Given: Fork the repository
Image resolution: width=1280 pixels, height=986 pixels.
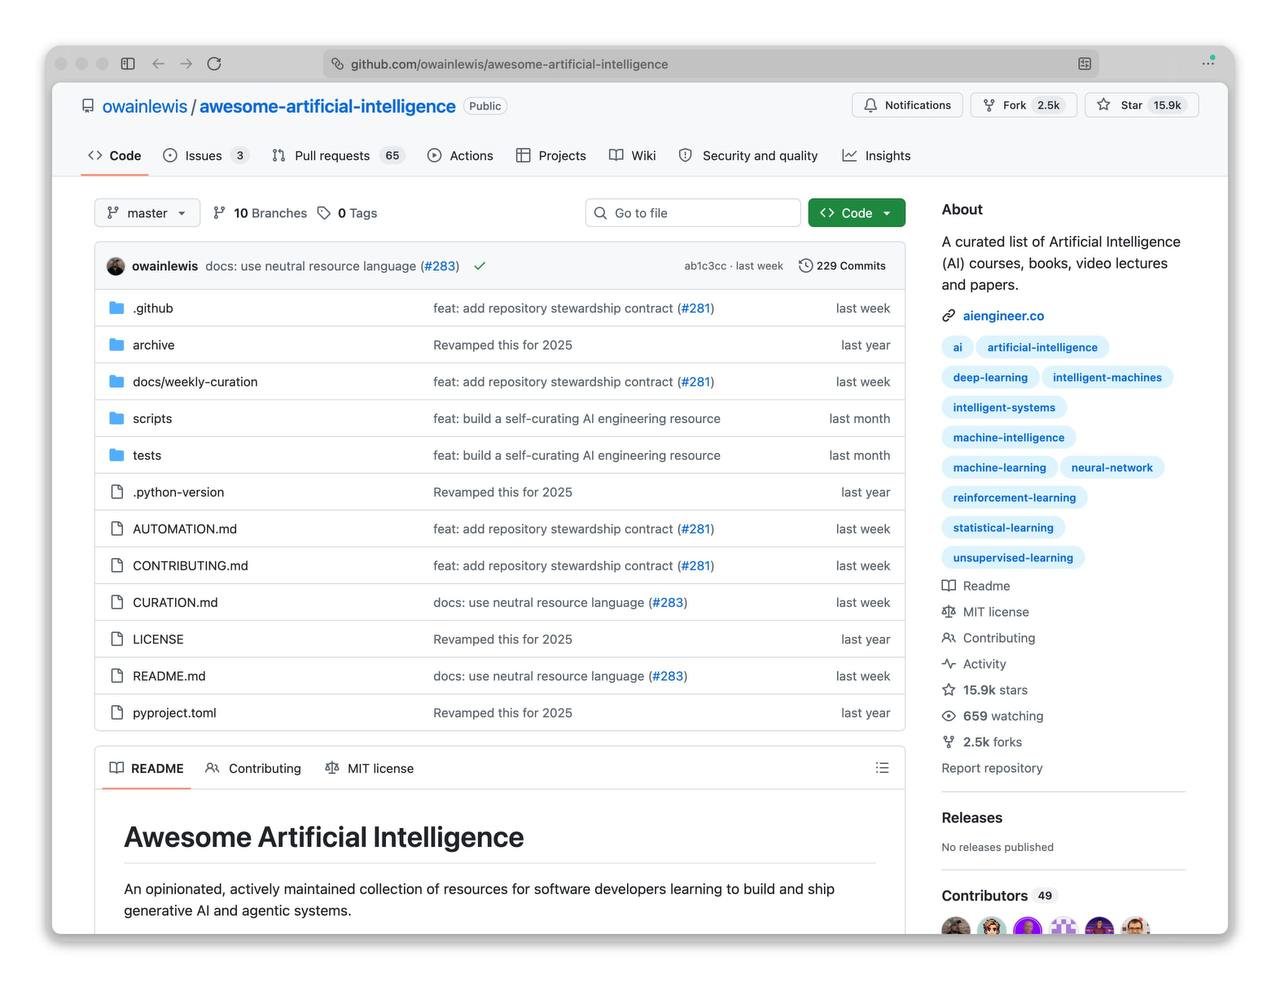Looking at the screenshot, I should tap(1024, 105).
